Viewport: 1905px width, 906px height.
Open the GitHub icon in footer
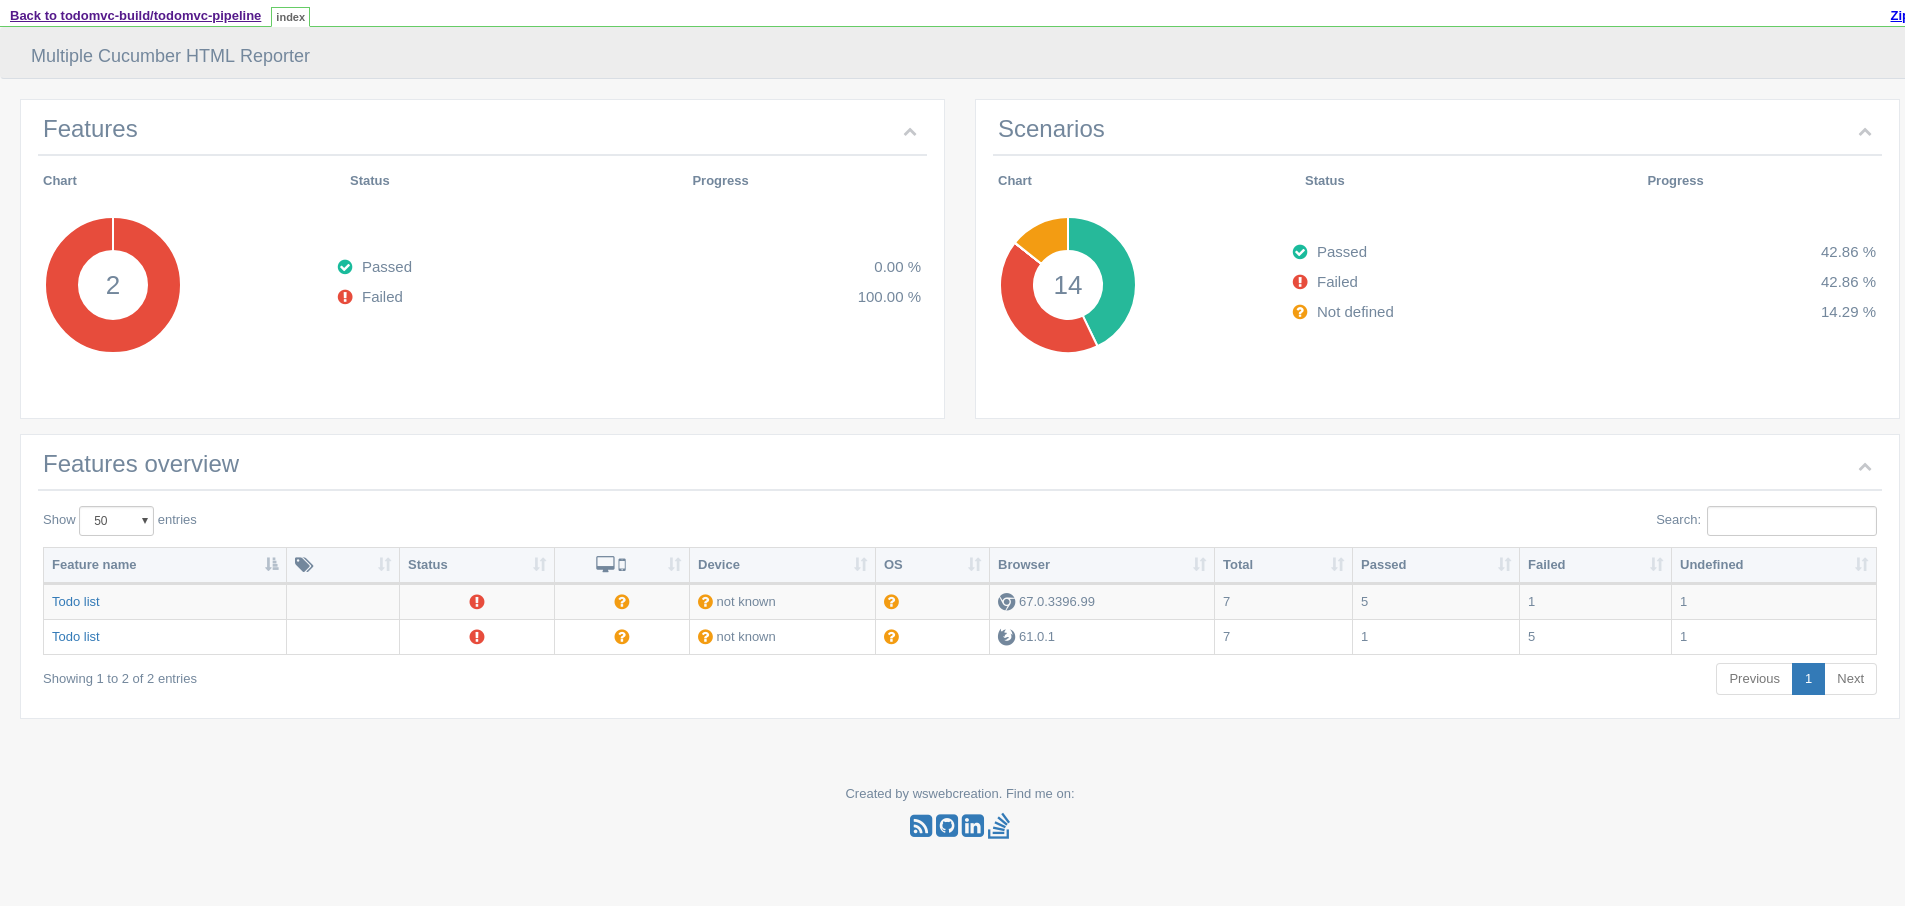[947, 826]
